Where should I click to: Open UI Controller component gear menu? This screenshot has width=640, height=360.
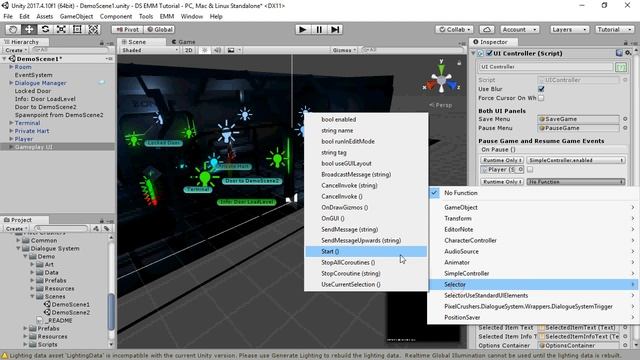(x=628, y=53)
